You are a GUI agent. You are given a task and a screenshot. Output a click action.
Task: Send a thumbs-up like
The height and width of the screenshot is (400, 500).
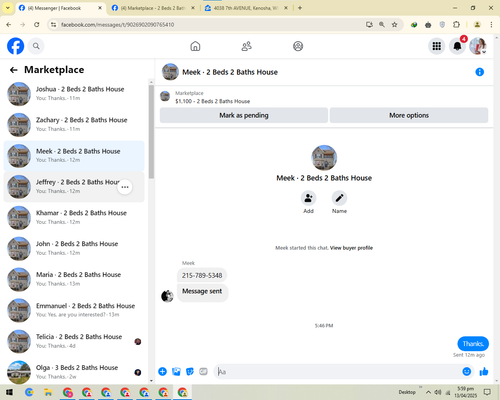coord(484,371)
